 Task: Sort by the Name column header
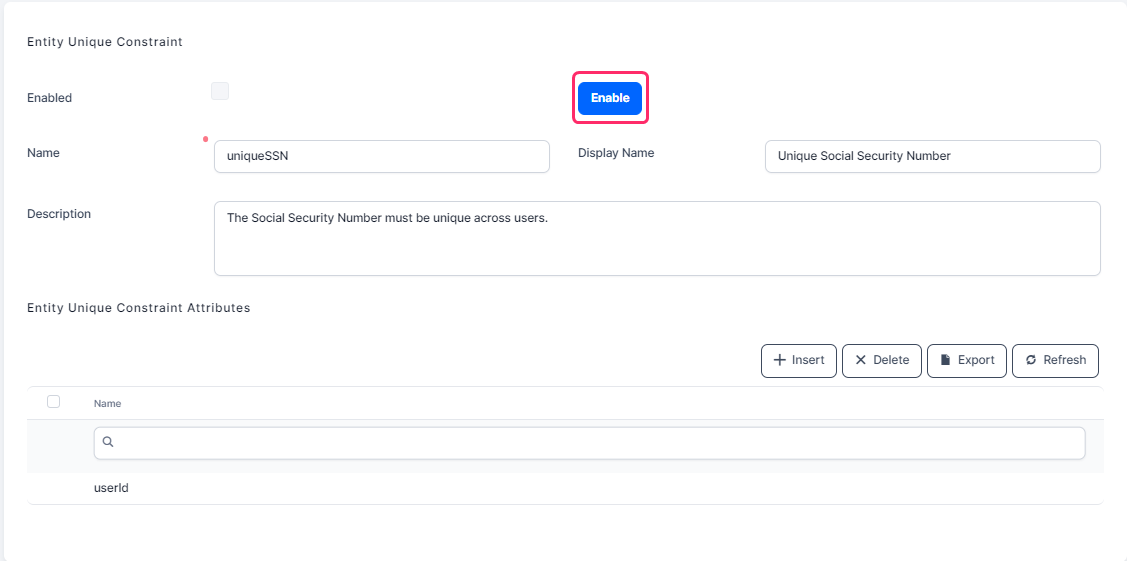click(x=107, y=403)
